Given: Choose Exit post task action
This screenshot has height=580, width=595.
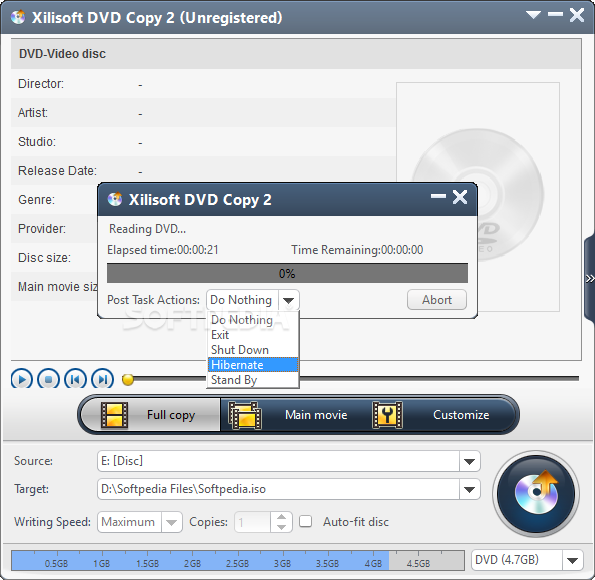Looking at the screenshot, I should click(253, 335).
